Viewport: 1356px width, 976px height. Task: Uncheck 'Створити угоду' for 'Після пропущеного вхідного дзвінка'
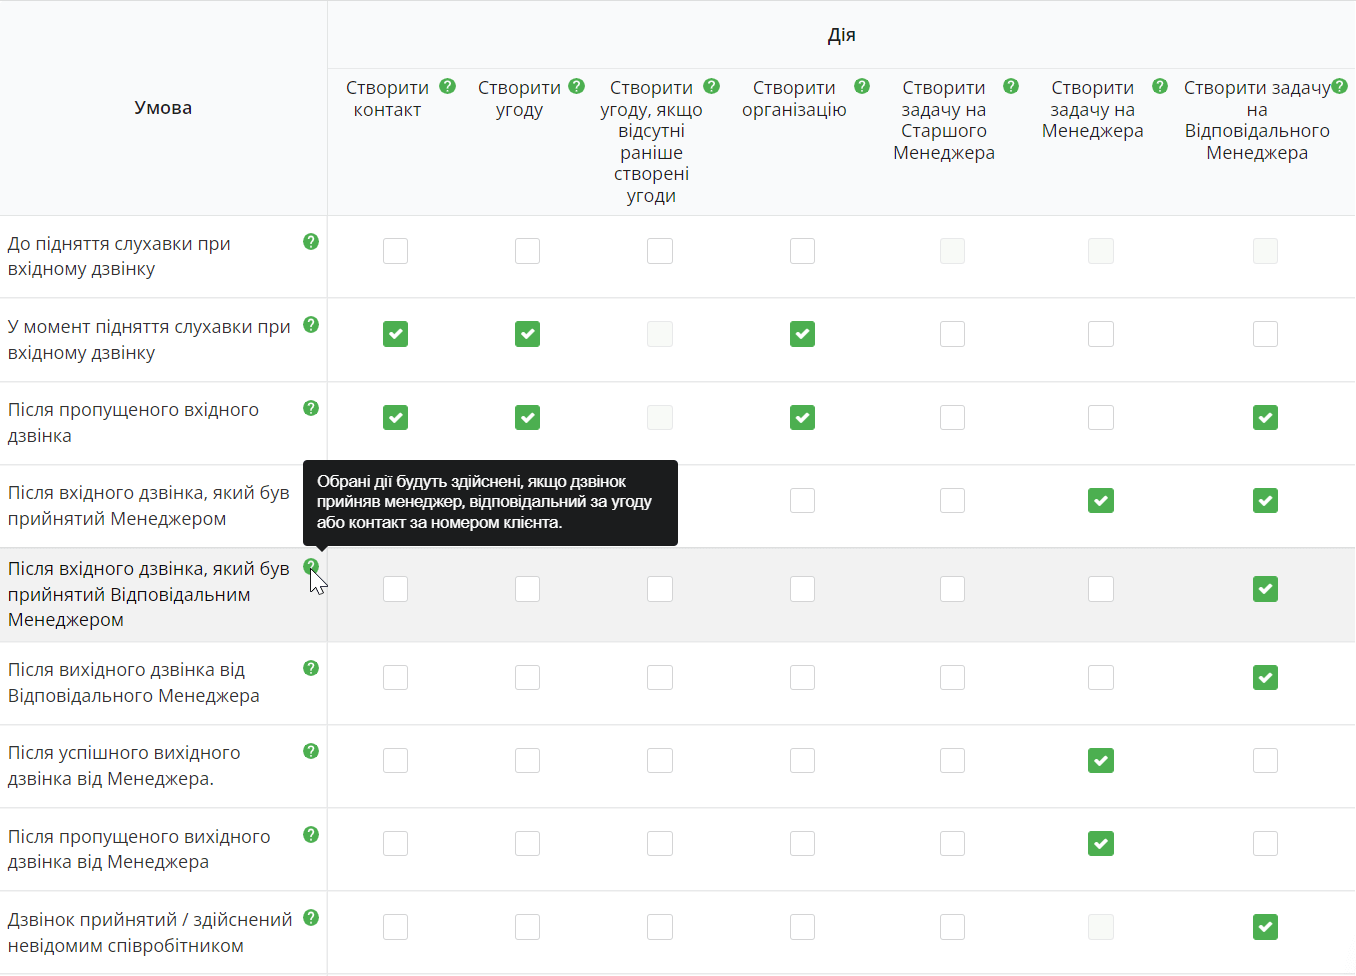tap(528, 417)
